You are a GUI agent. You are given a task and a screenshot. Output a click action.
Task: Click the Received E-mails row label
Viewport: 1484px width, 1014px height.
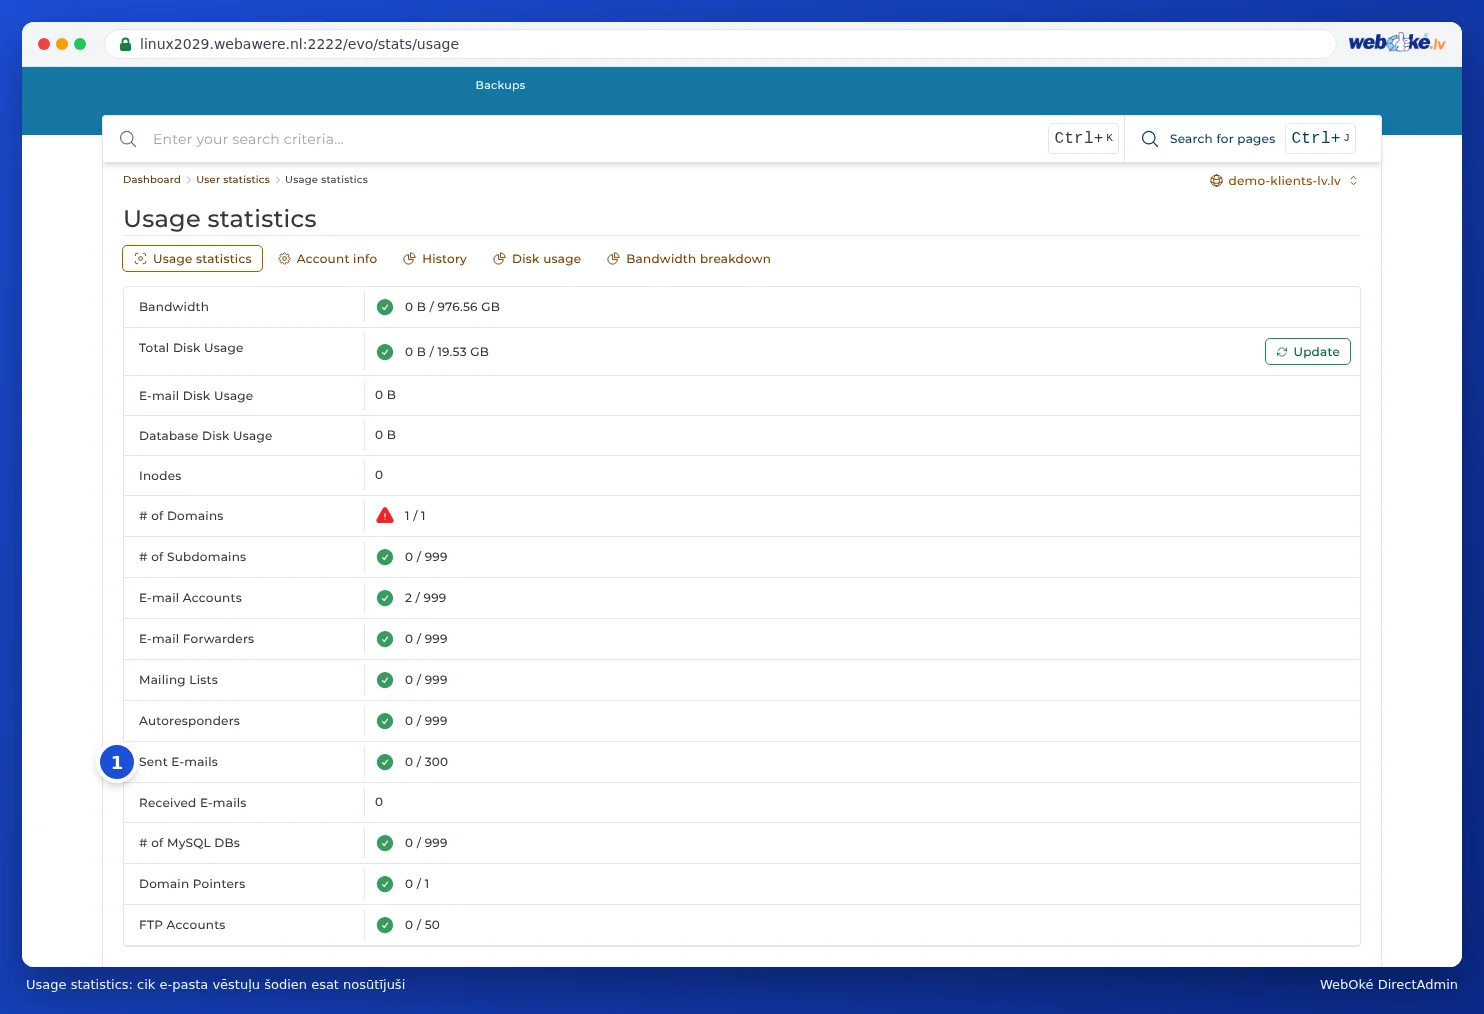pos(193,803)
